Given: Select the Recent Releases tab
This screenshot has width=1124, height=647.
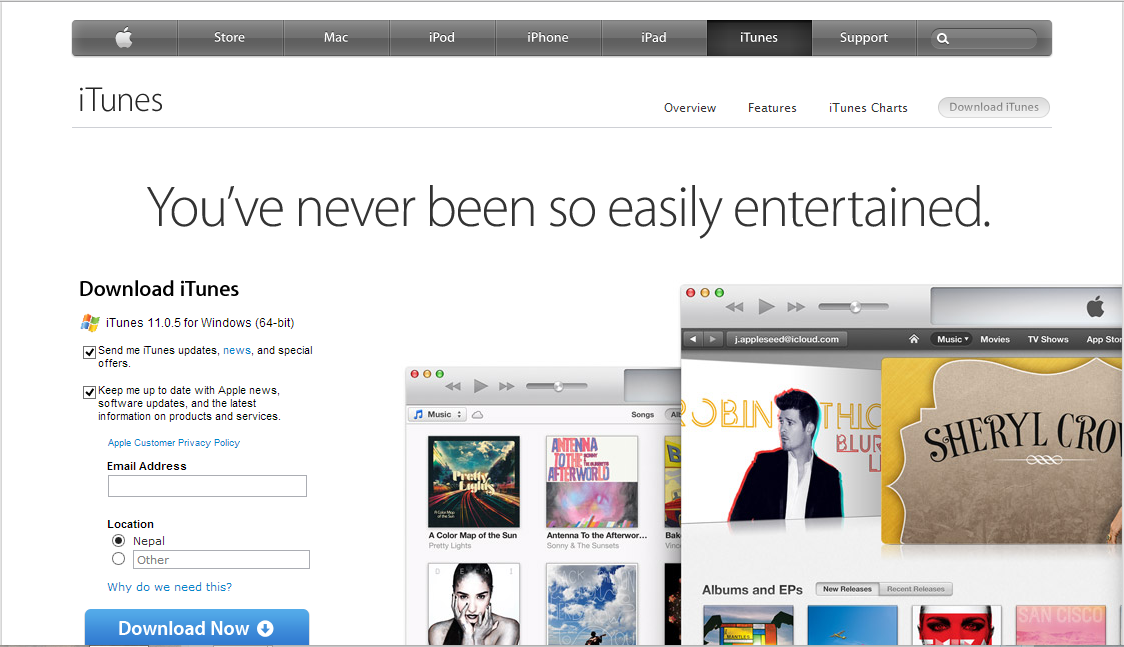Looking at the screenshot, I should (x=915, y=589).
